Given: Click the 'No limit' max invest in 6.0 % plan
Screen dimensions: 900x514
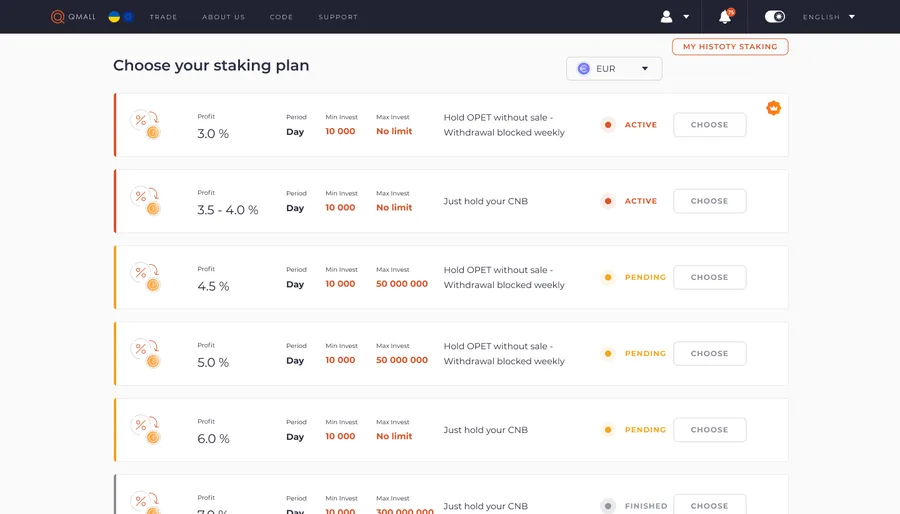Looking at the screenshot, I should (394, 436).
